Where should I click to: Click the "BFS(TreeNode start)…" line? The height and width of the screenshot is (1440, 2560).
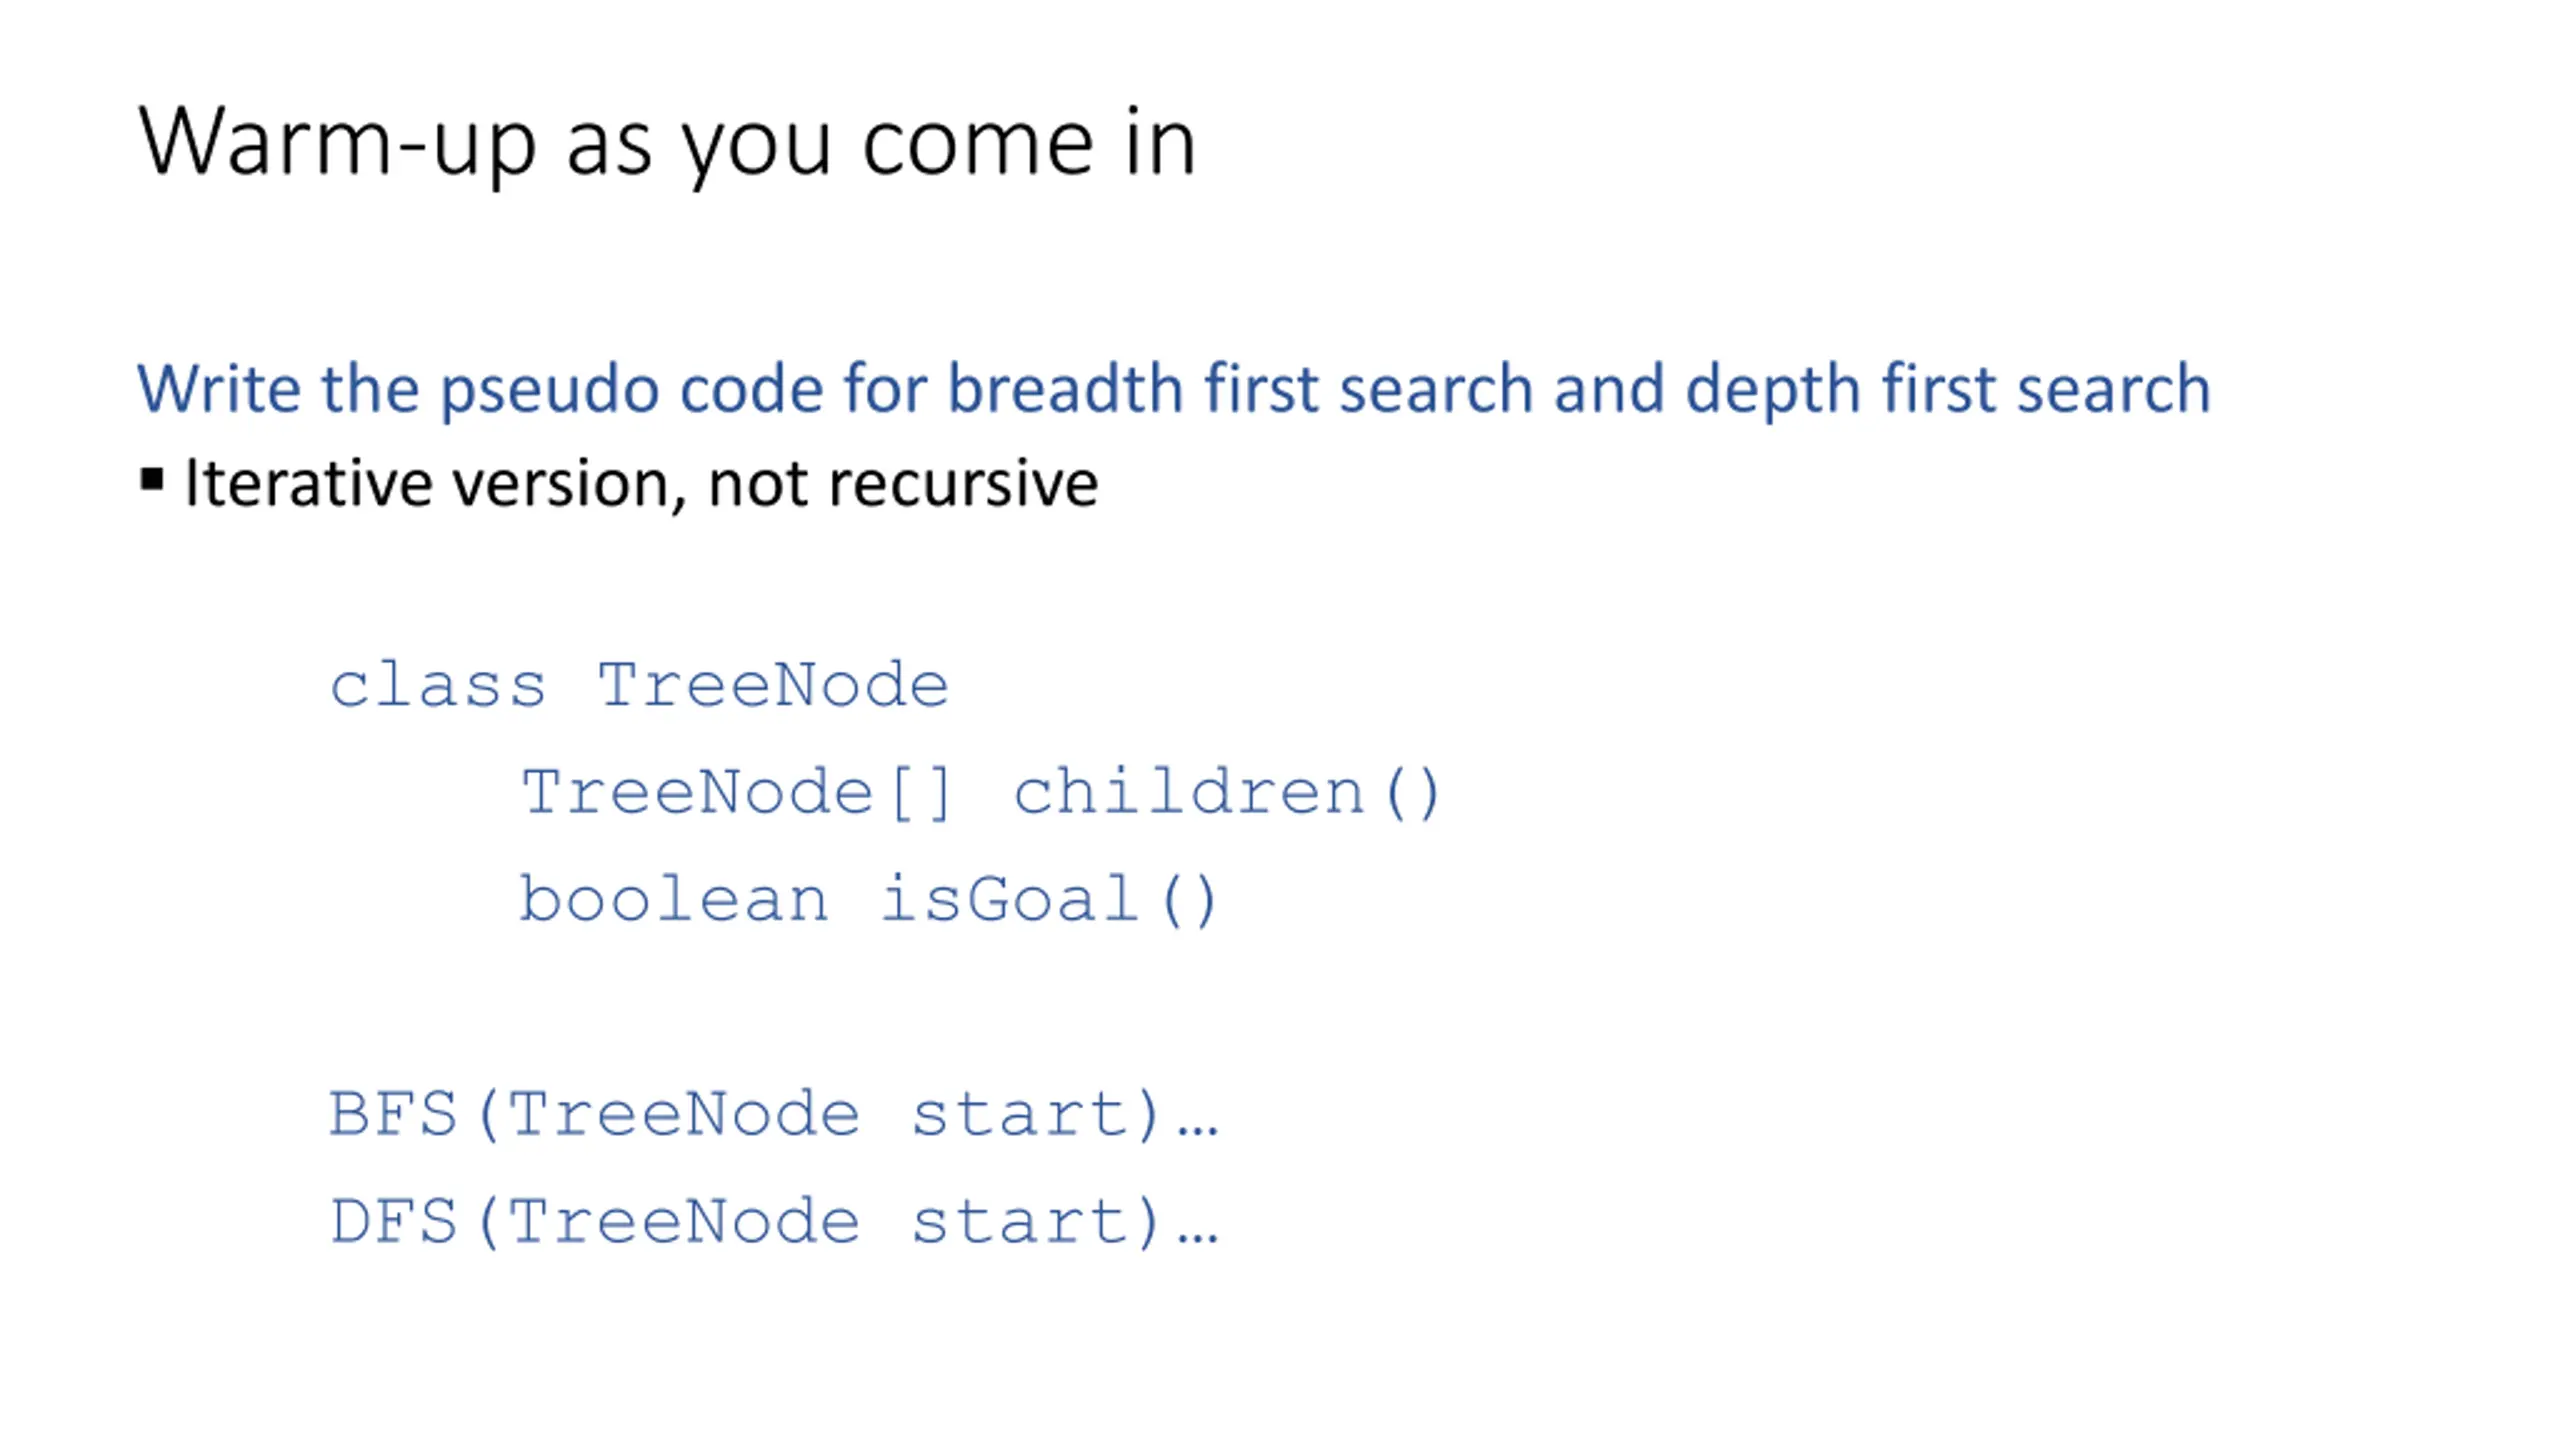pyautogui.click(x=774, y=1114)
